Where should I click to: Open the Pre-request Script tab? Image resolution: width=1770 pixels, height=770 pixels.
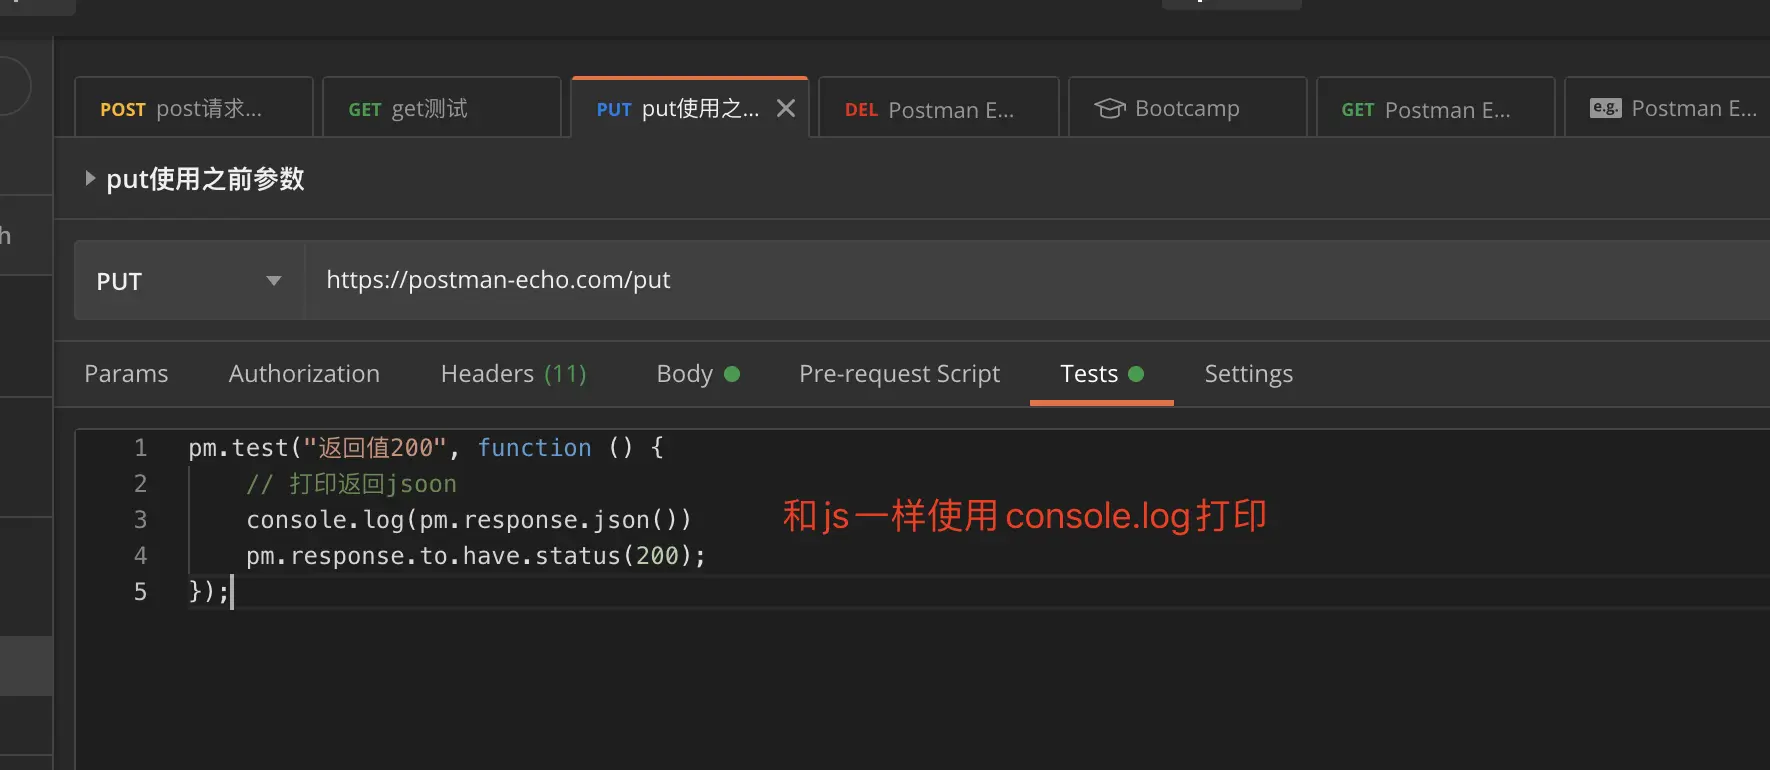[899, 374]
